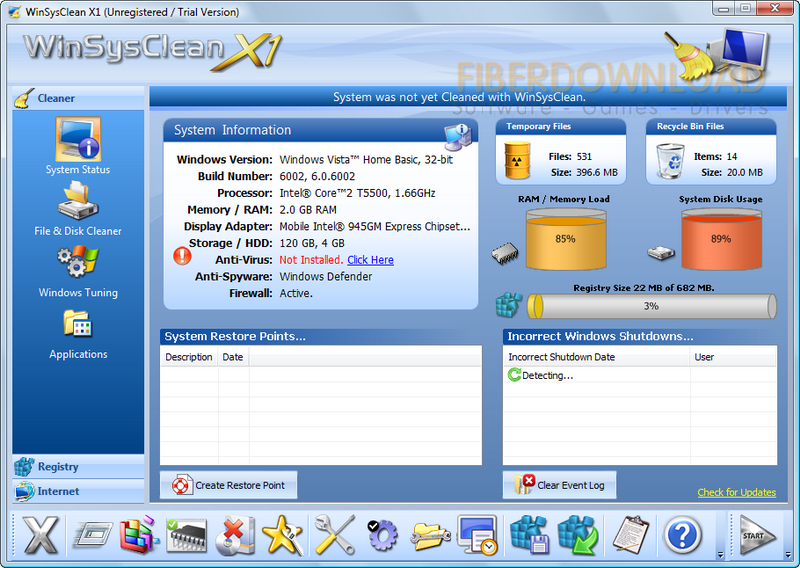Open the colored defrag blocks tool

138,534
